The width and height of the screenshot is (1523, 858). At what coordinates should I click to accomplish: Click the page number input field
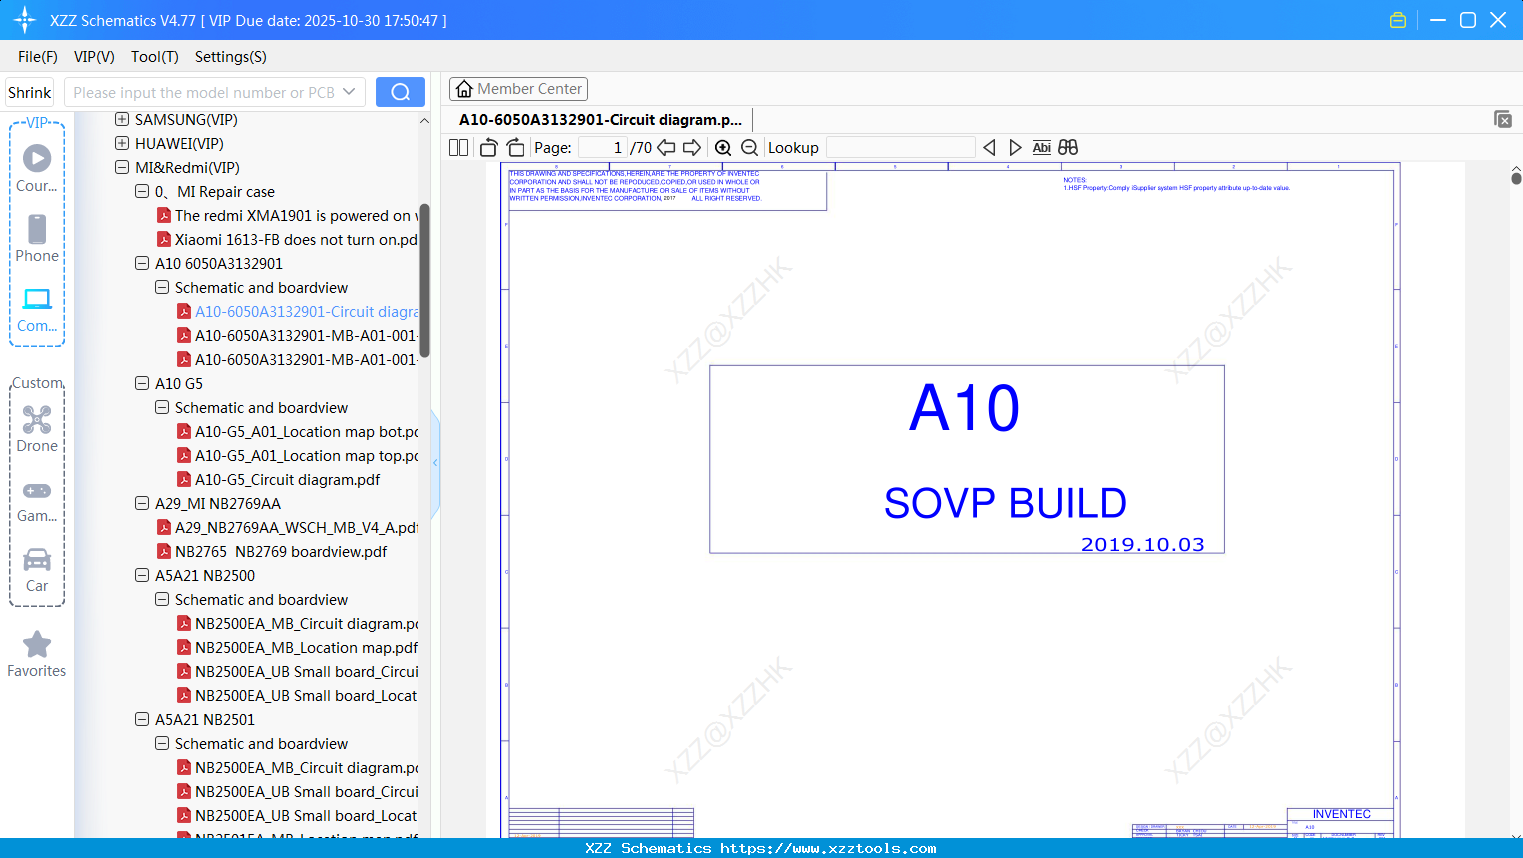603,148
